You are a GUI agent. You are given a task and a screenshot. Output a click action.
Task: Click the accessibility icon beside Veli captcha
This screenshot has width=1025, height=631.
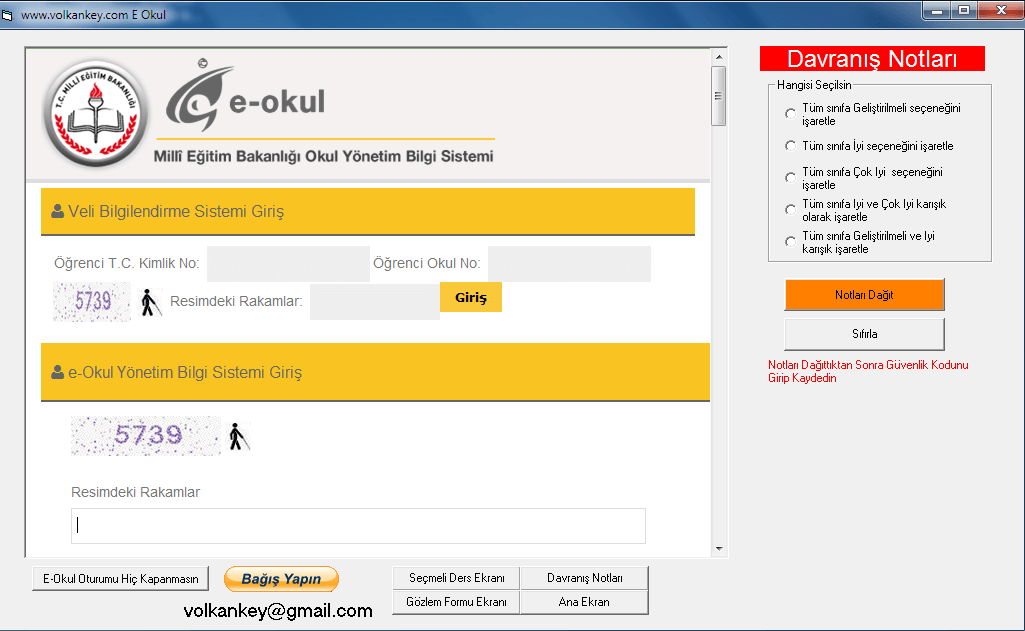(151, 303)
